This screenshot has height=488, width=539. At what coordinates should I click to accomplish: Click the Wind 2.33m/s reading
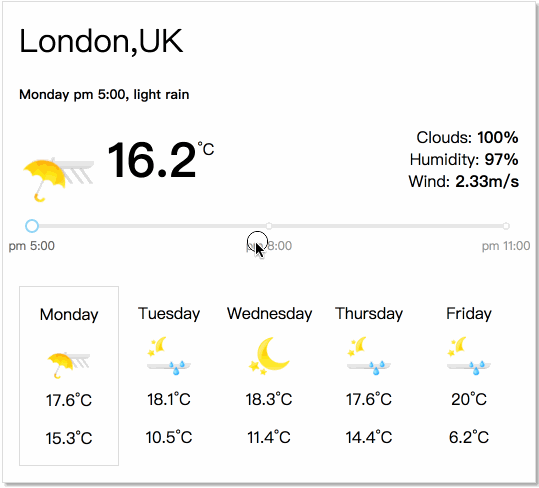(x=463, y=181)
